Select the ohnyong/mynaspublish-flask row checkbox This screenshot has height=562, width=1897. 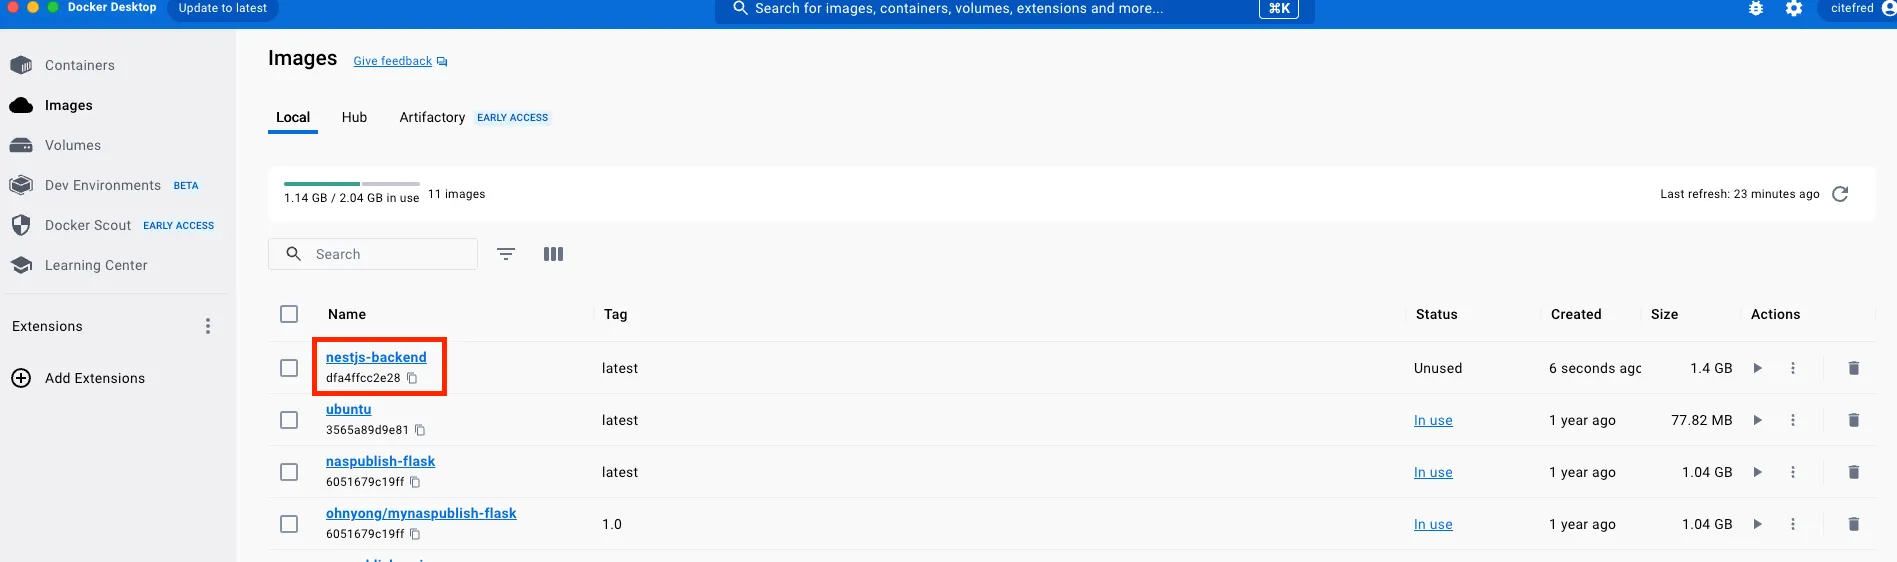click(289, 524)
